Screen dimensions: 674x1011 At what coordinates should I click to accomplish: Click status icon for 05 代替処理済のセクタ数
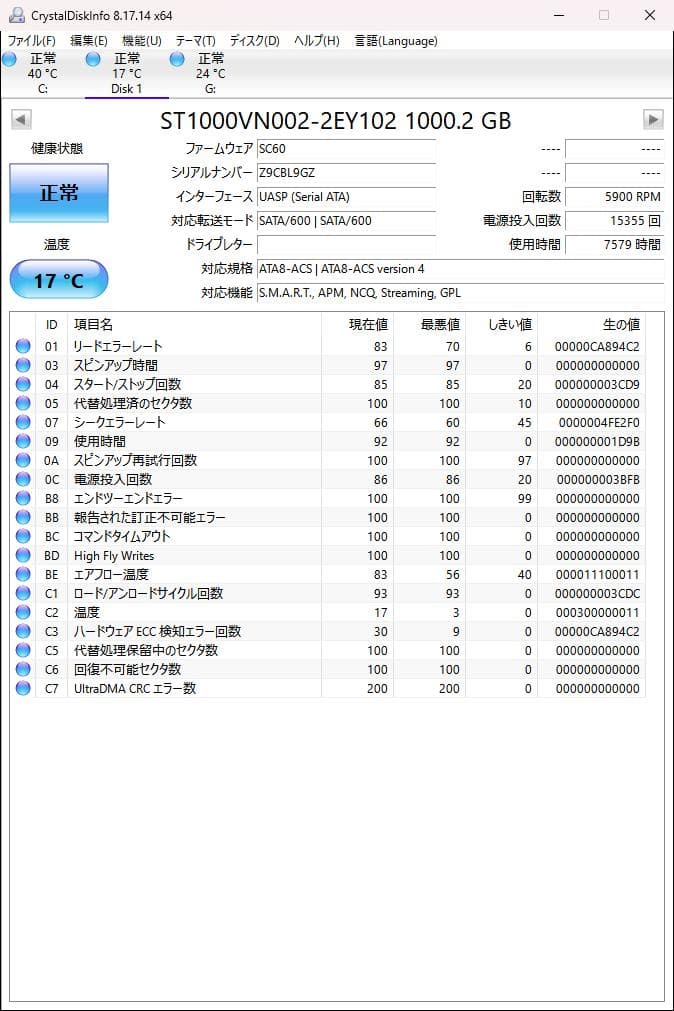pyautogui.click(x=23, y=403)
